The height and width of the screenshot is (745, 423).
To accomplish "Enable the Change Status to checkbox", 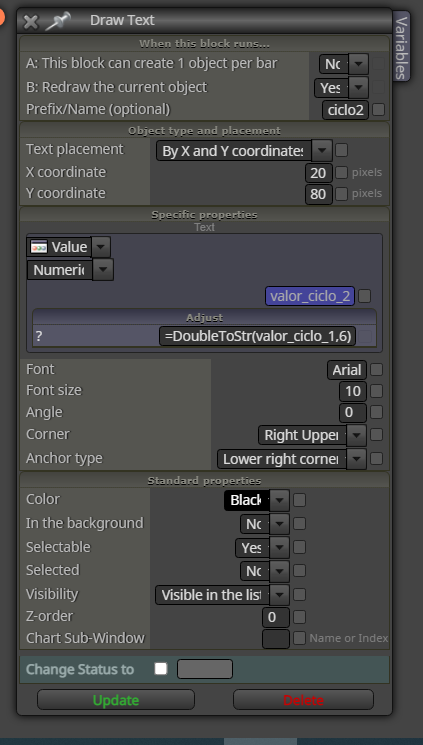I will pos(161,669).
